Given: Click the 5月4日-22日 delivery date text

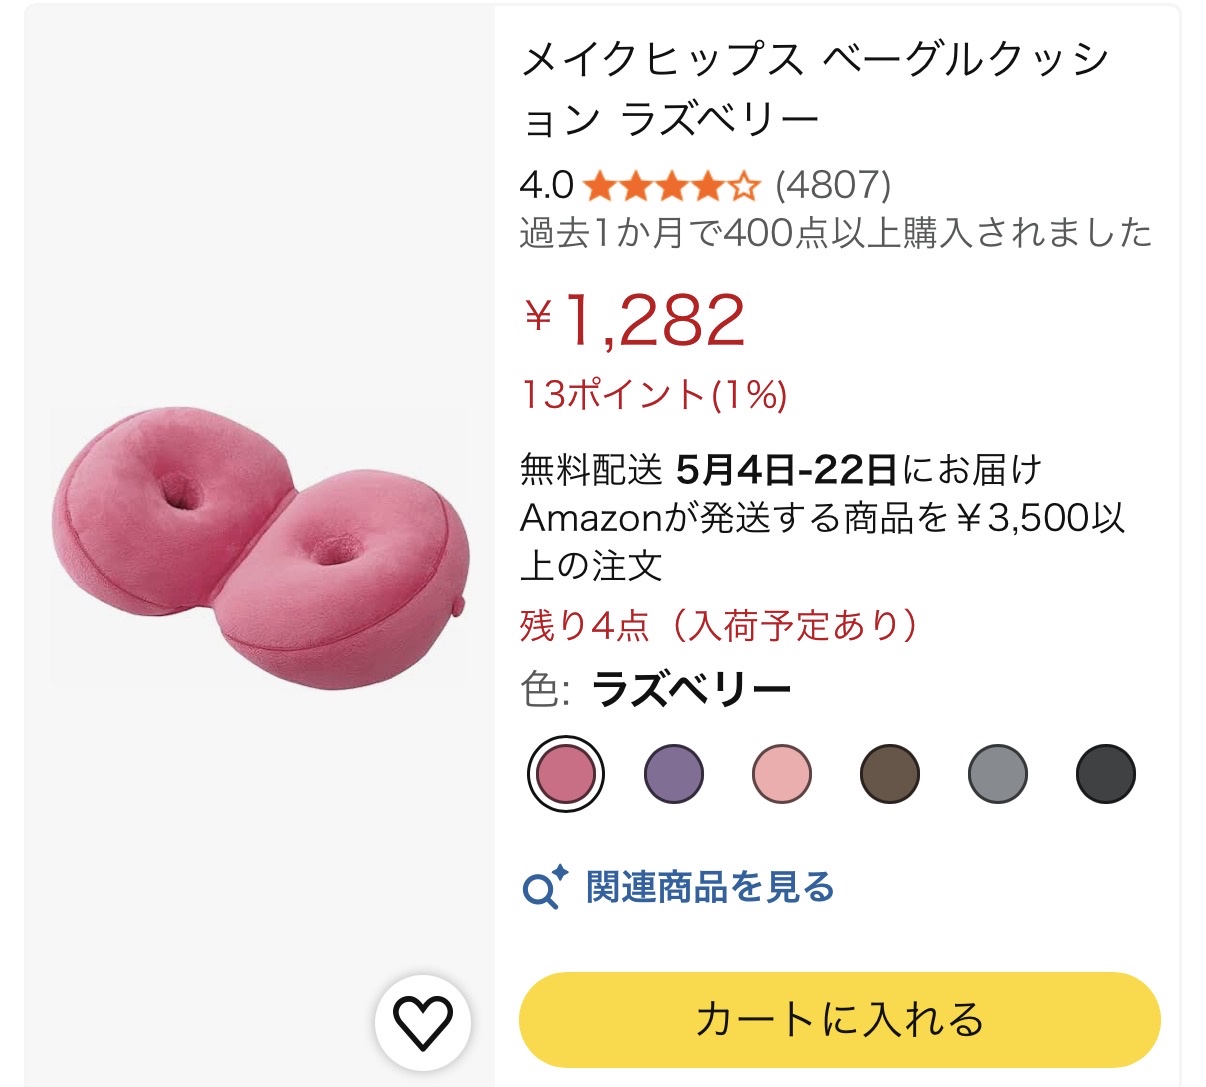Looking at the screenshot, I should 786,468.
